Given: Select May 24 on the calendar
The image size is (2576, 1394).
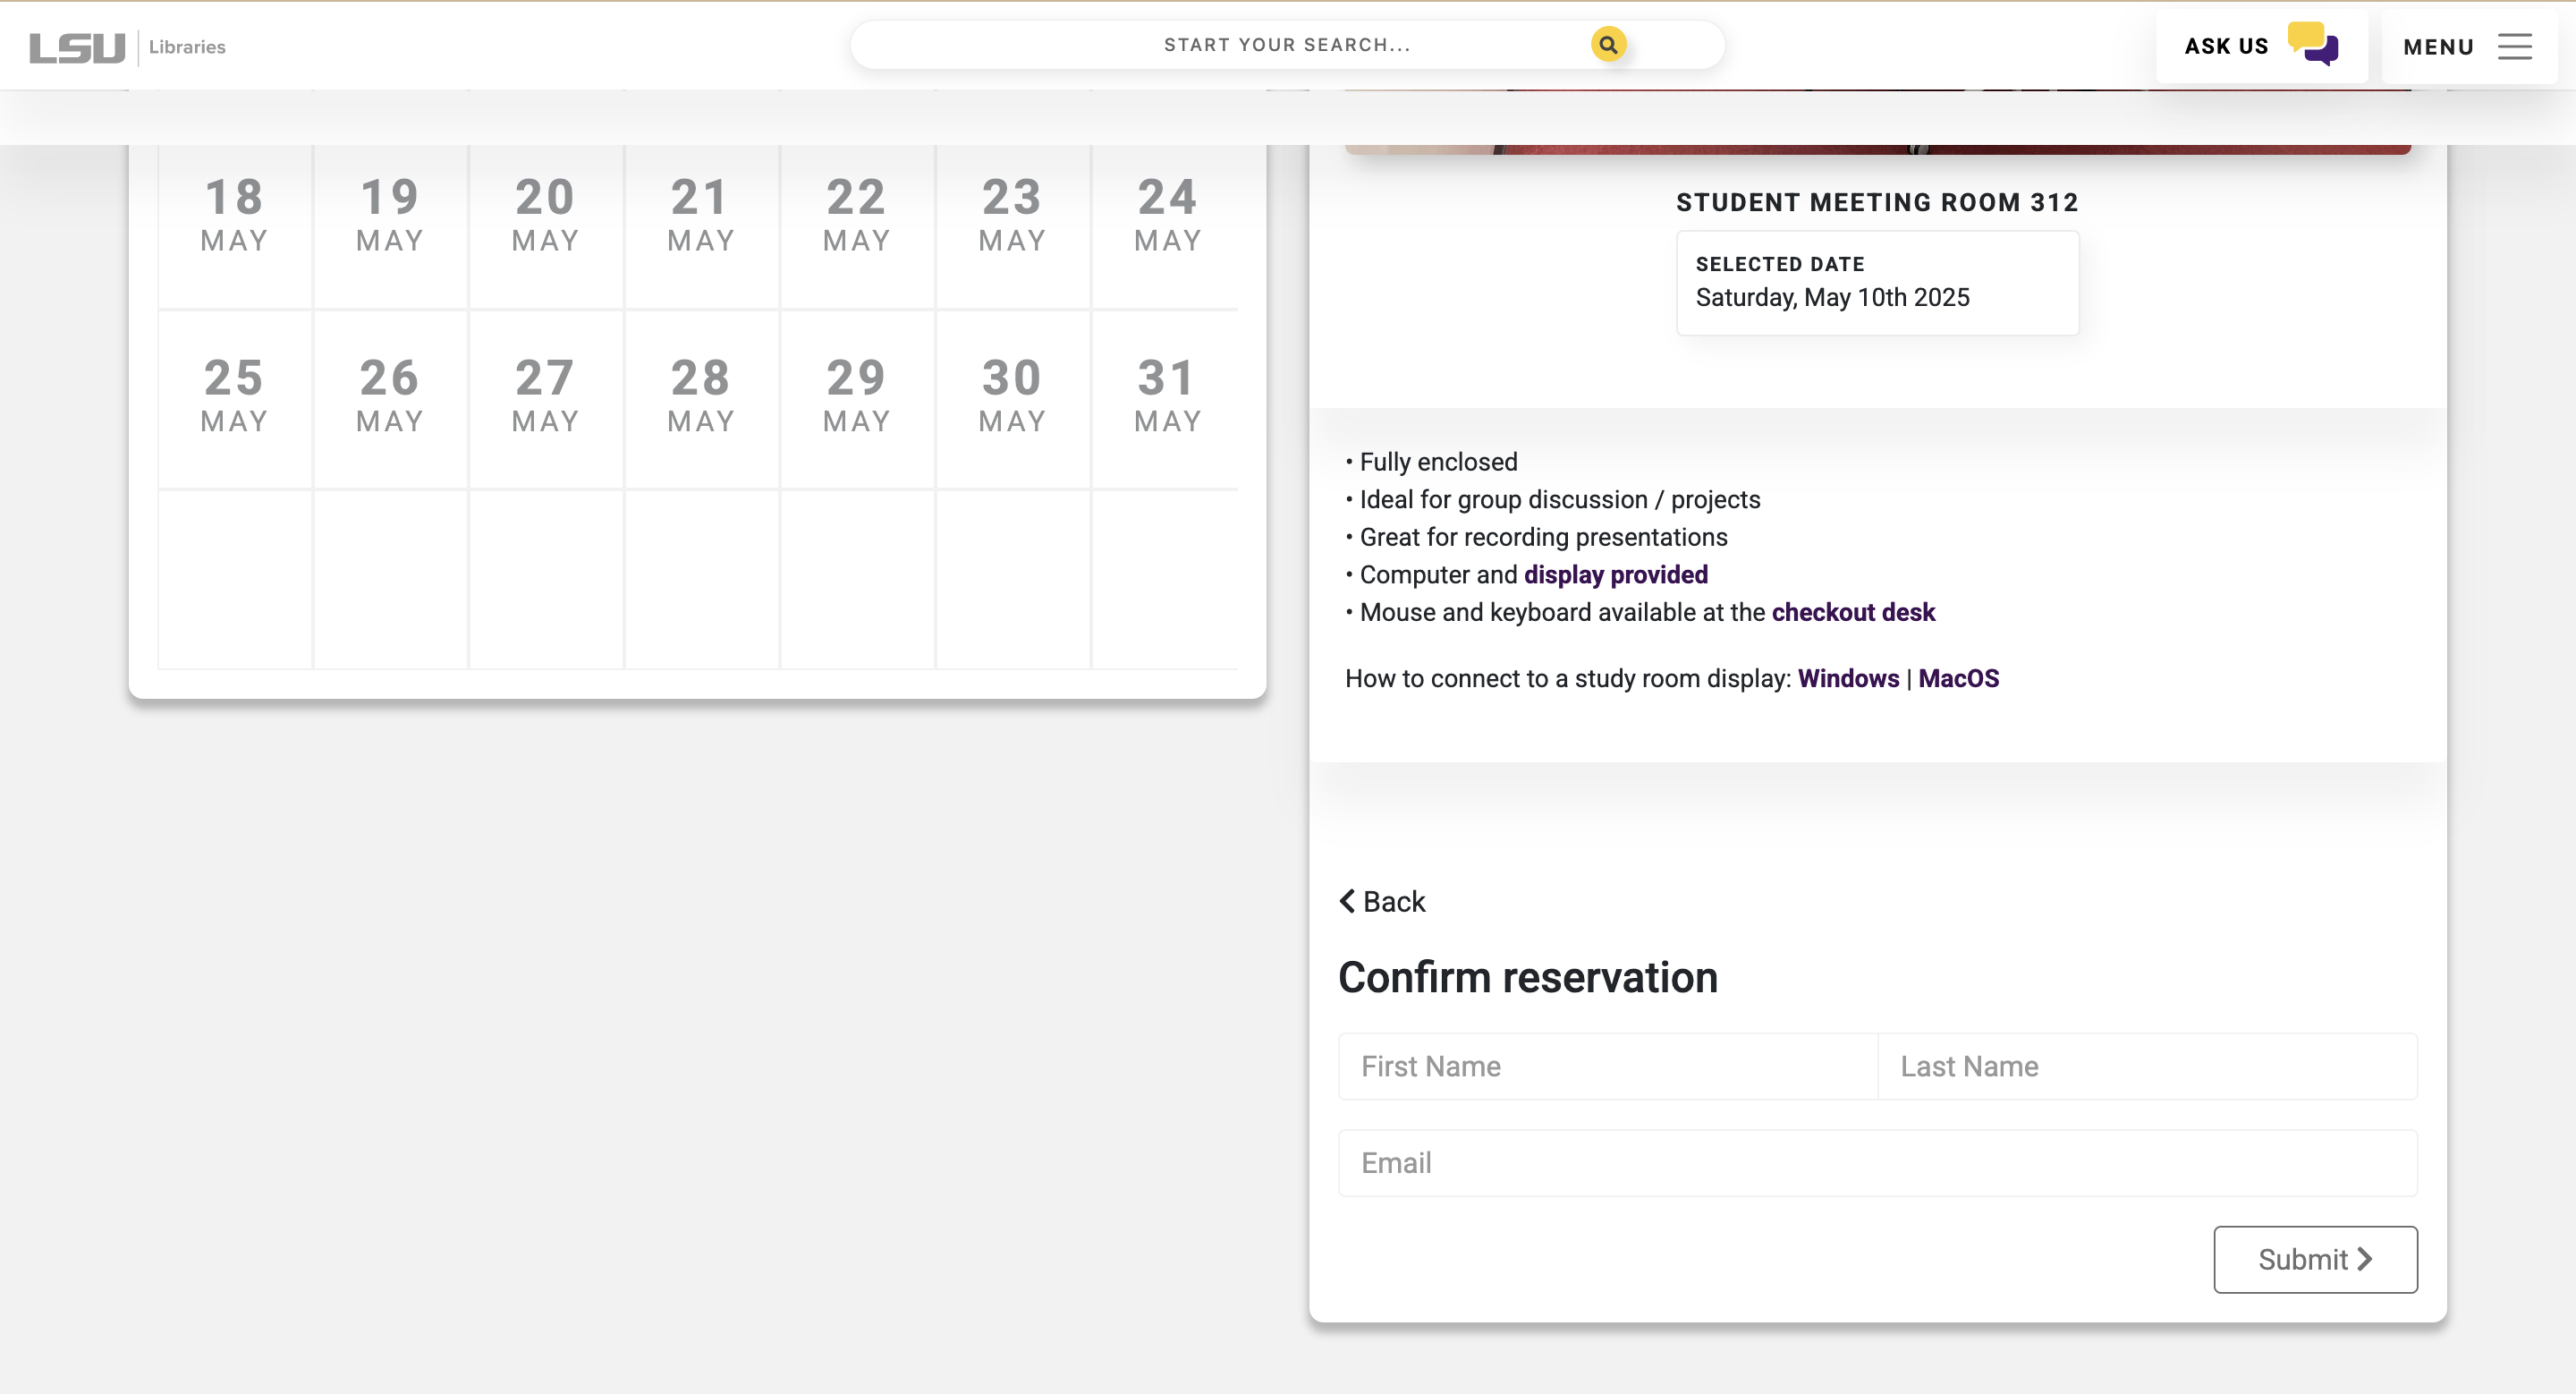Looking at the screenshot, I should tap(1167, 214).
